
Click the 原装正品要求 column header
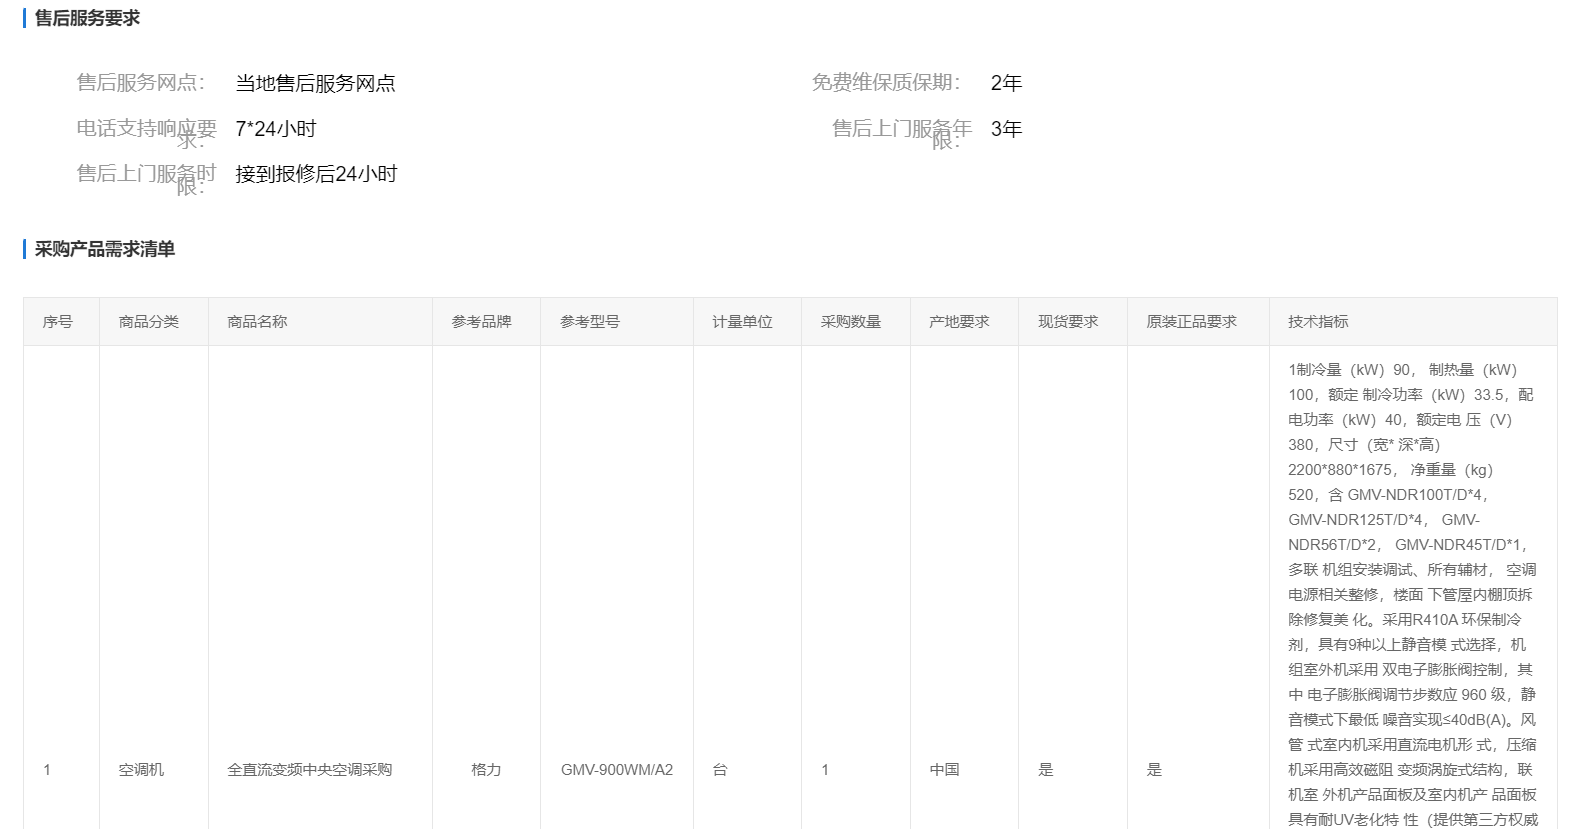1191,322
